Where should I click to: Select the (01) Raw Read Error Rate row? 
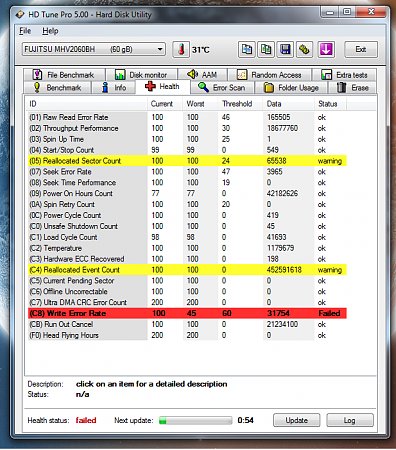187,117
